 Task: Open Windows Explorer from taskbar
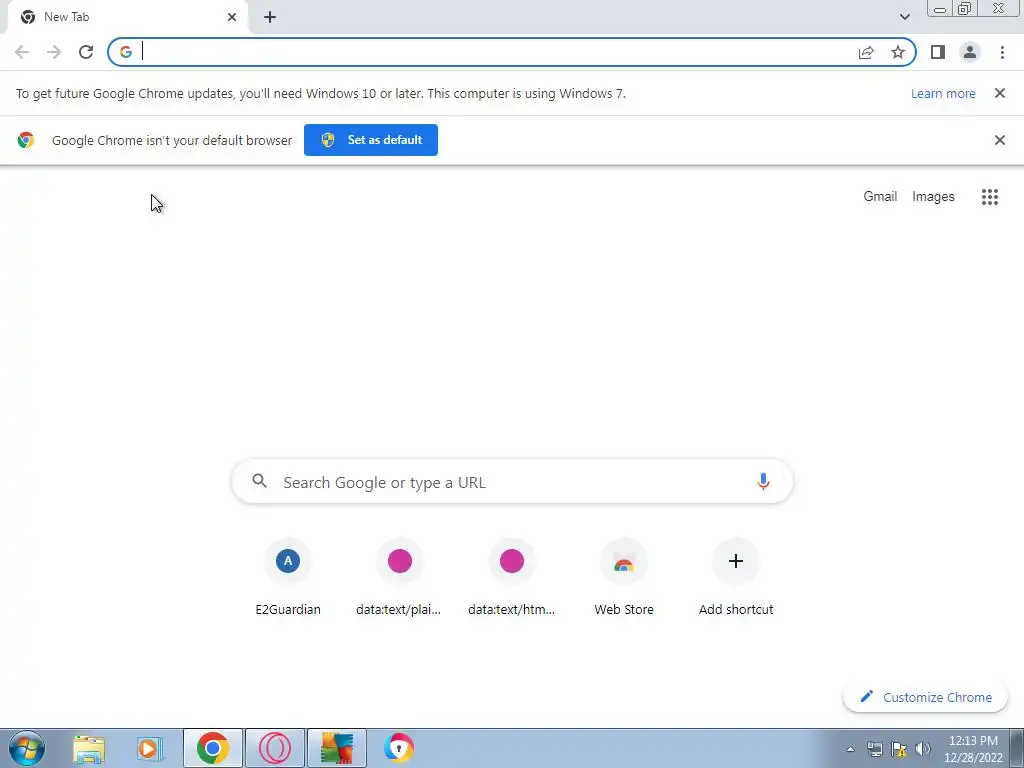[89, 748]
